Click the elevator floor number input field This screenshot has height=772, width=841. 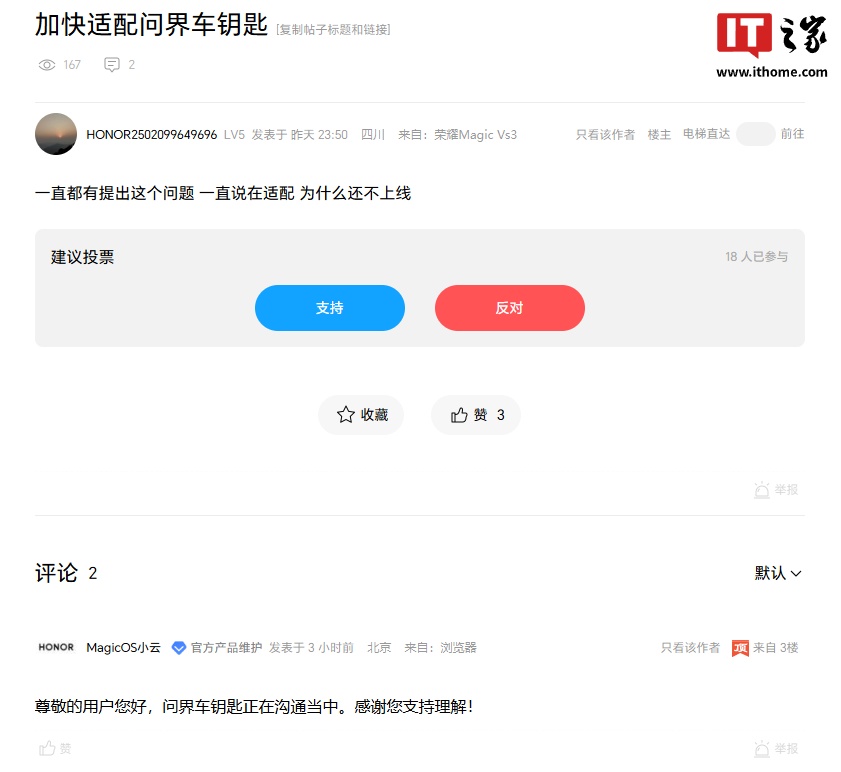[755, 134]
